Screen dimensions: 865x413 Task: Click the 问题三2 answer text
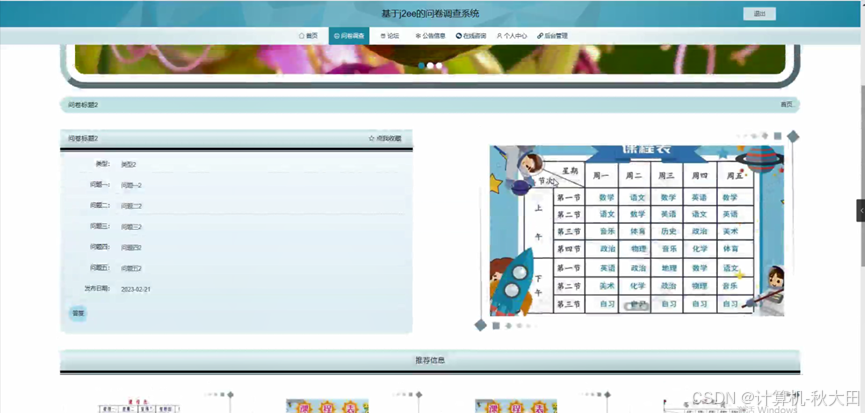(x=131, y=227)
